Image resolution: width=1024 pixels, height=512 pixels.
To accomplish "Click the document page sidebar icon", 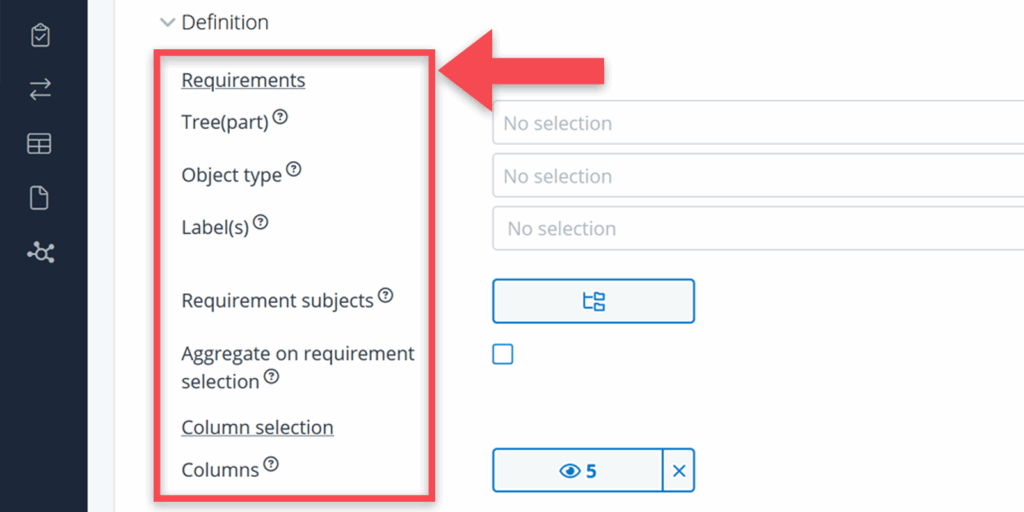I will [x=39, y=198].
